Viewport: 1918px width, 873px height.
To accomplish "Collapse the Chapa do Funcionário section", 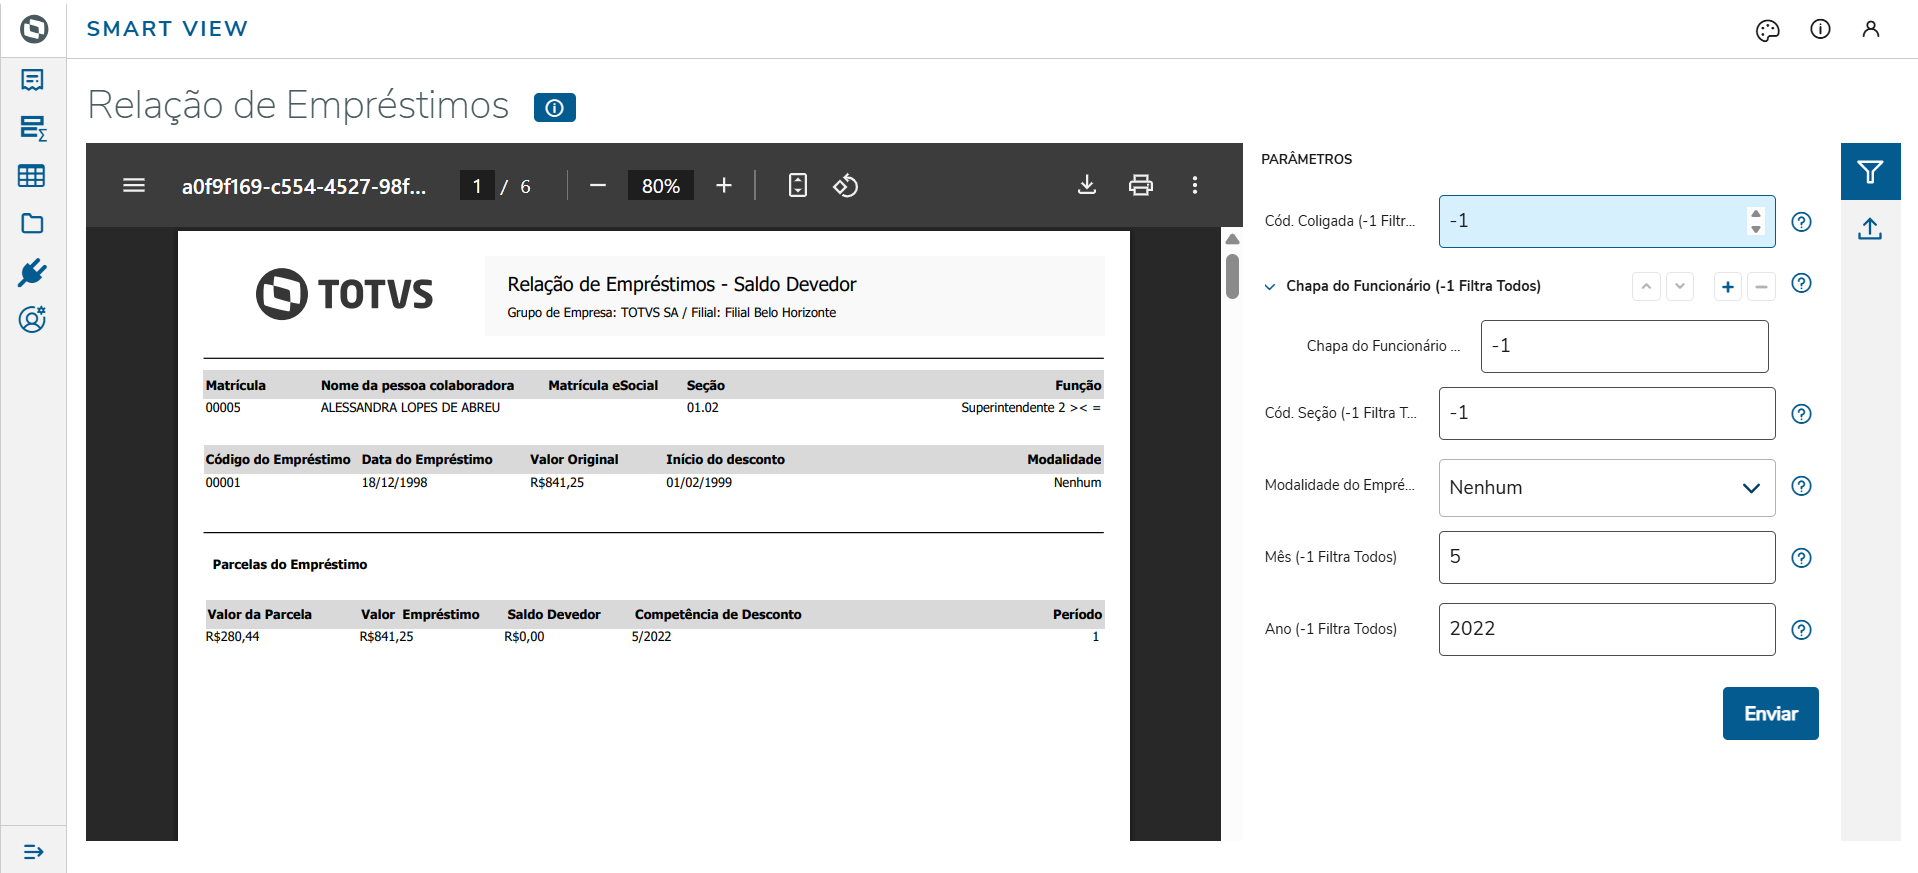I will point(1270,286).
